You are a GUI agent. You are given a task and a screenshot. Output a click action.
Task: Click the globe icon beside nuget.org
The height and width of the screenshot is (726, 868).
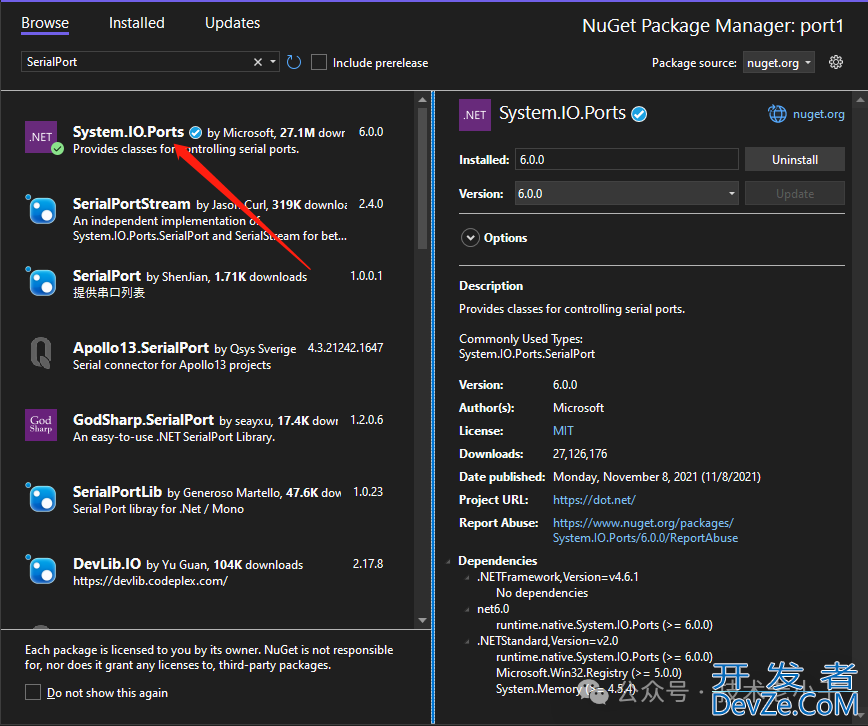[x=777, y=114]
